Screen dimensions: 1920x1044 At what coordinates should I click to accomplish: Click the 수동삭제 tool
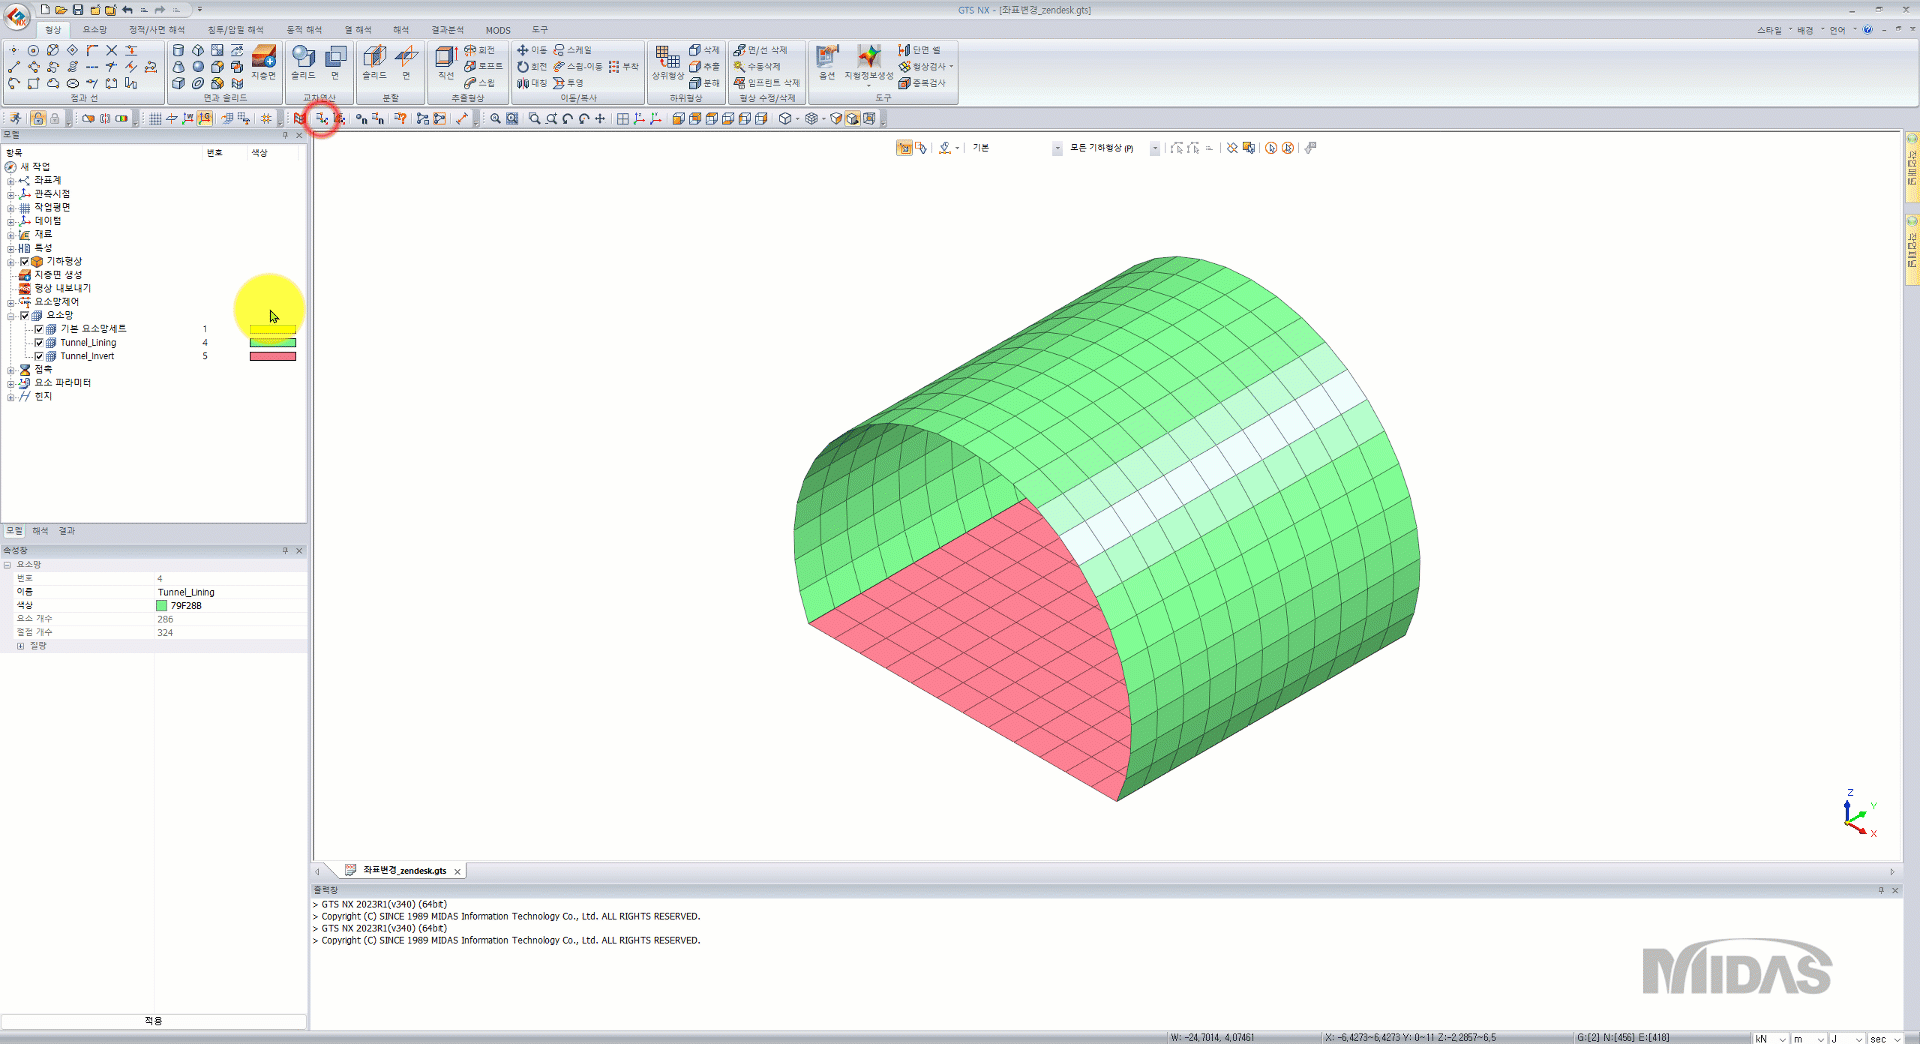tap(757, 66)
